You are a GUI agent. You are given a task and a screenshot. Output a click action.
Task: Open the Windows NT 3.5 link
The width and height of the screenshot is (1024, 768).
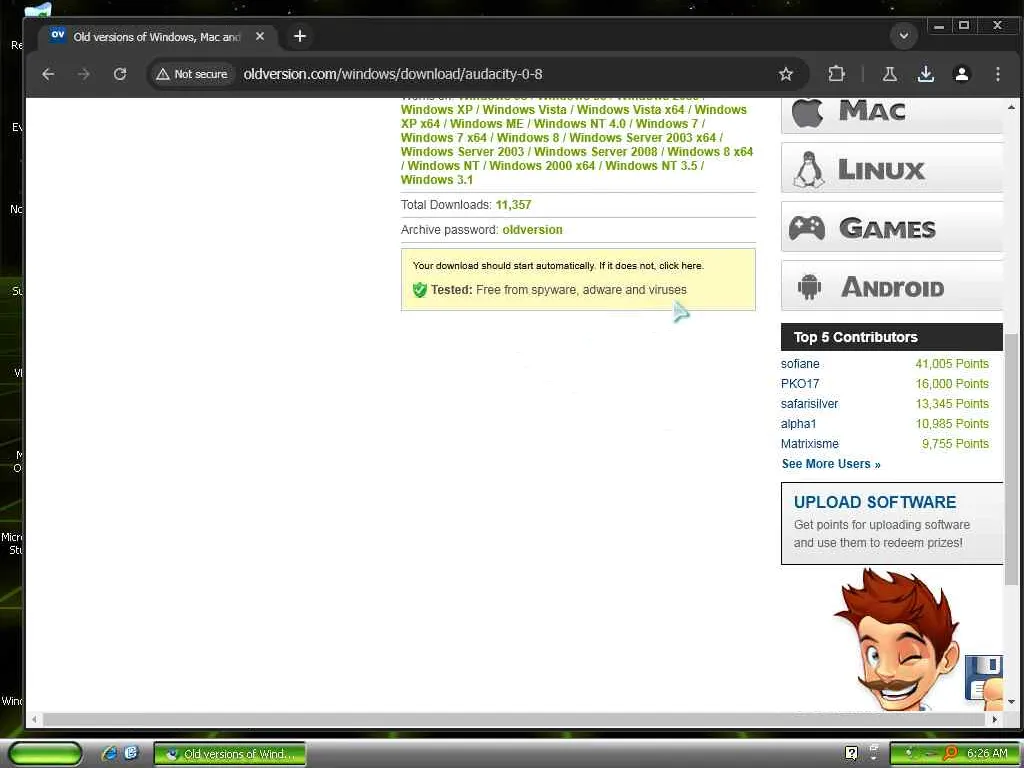pyautogui.click(x=651, y=166)
